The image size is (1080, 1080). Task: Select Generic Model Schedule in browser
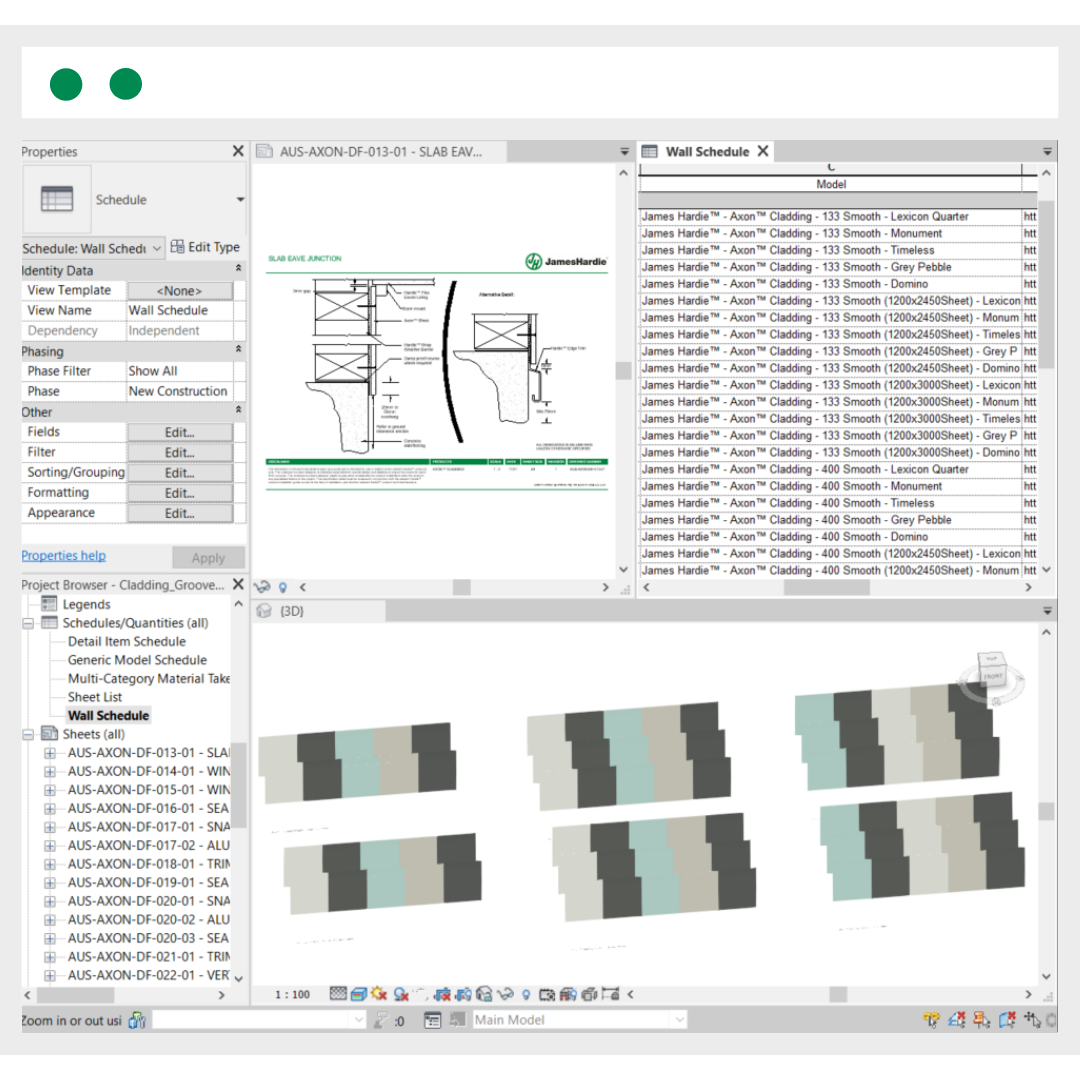click(x=137, y=660)
